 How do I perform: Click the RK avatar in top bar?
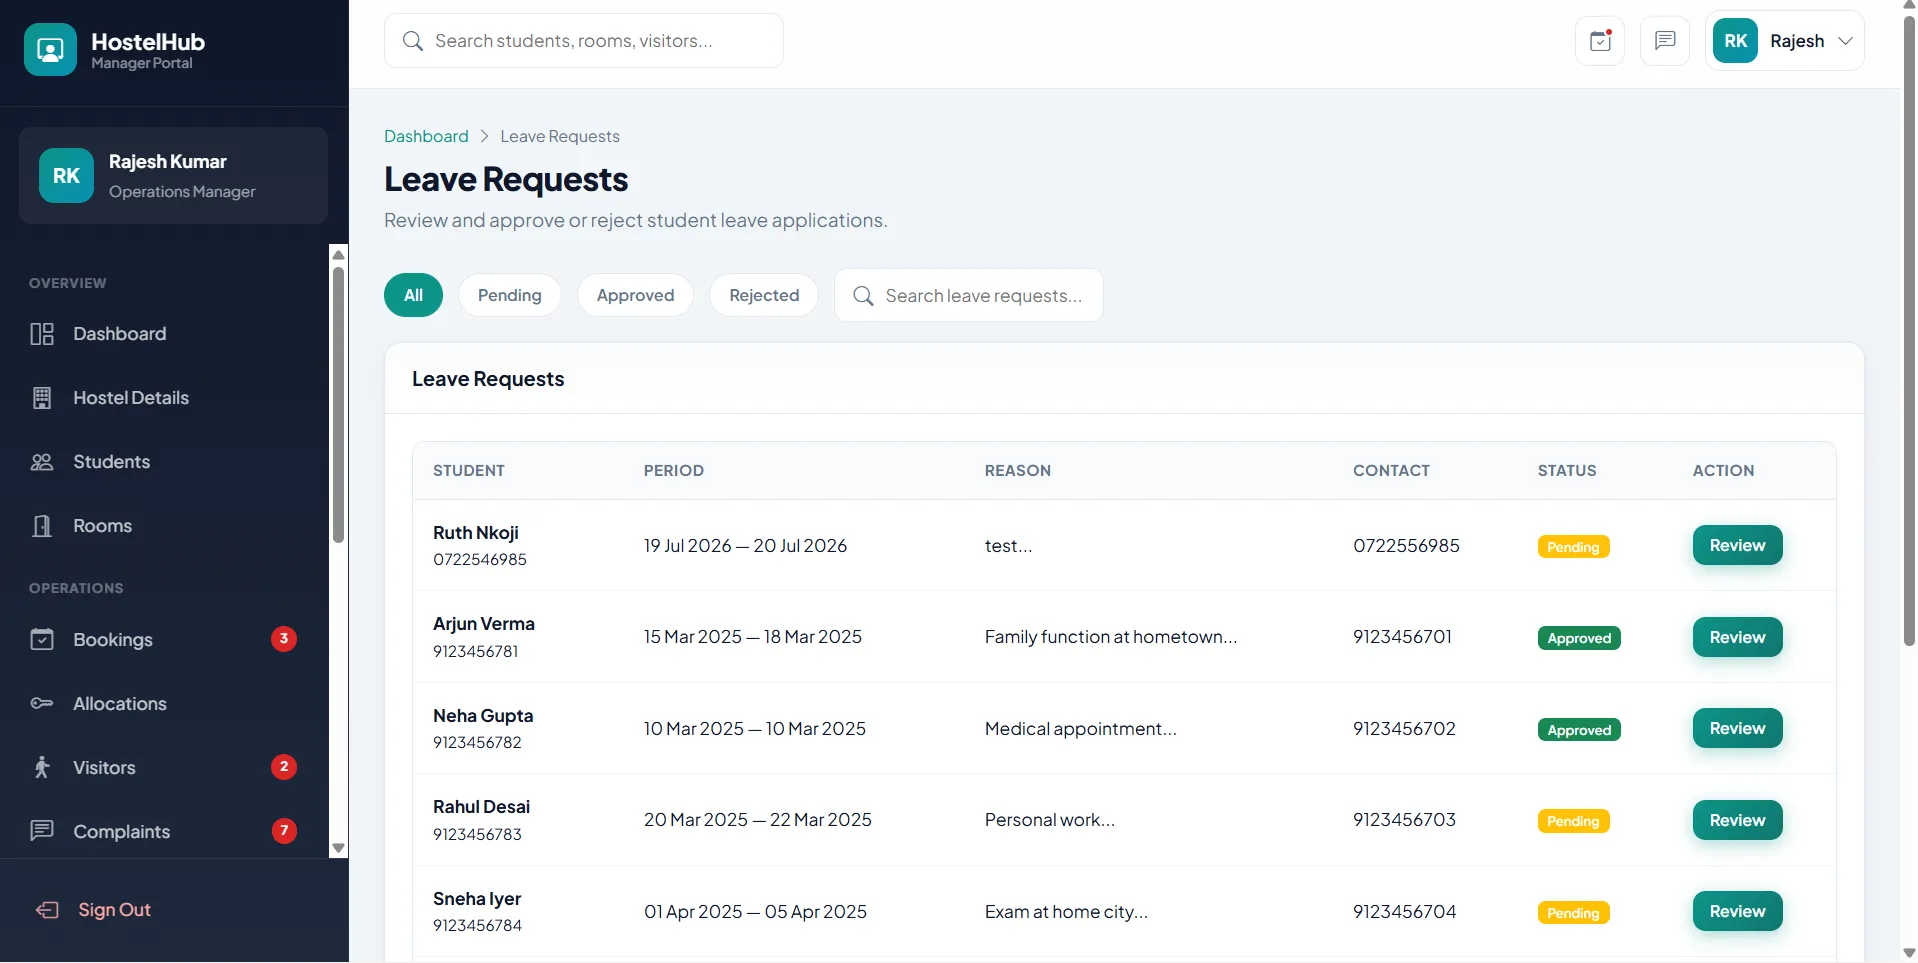(x=1735, y=41)
